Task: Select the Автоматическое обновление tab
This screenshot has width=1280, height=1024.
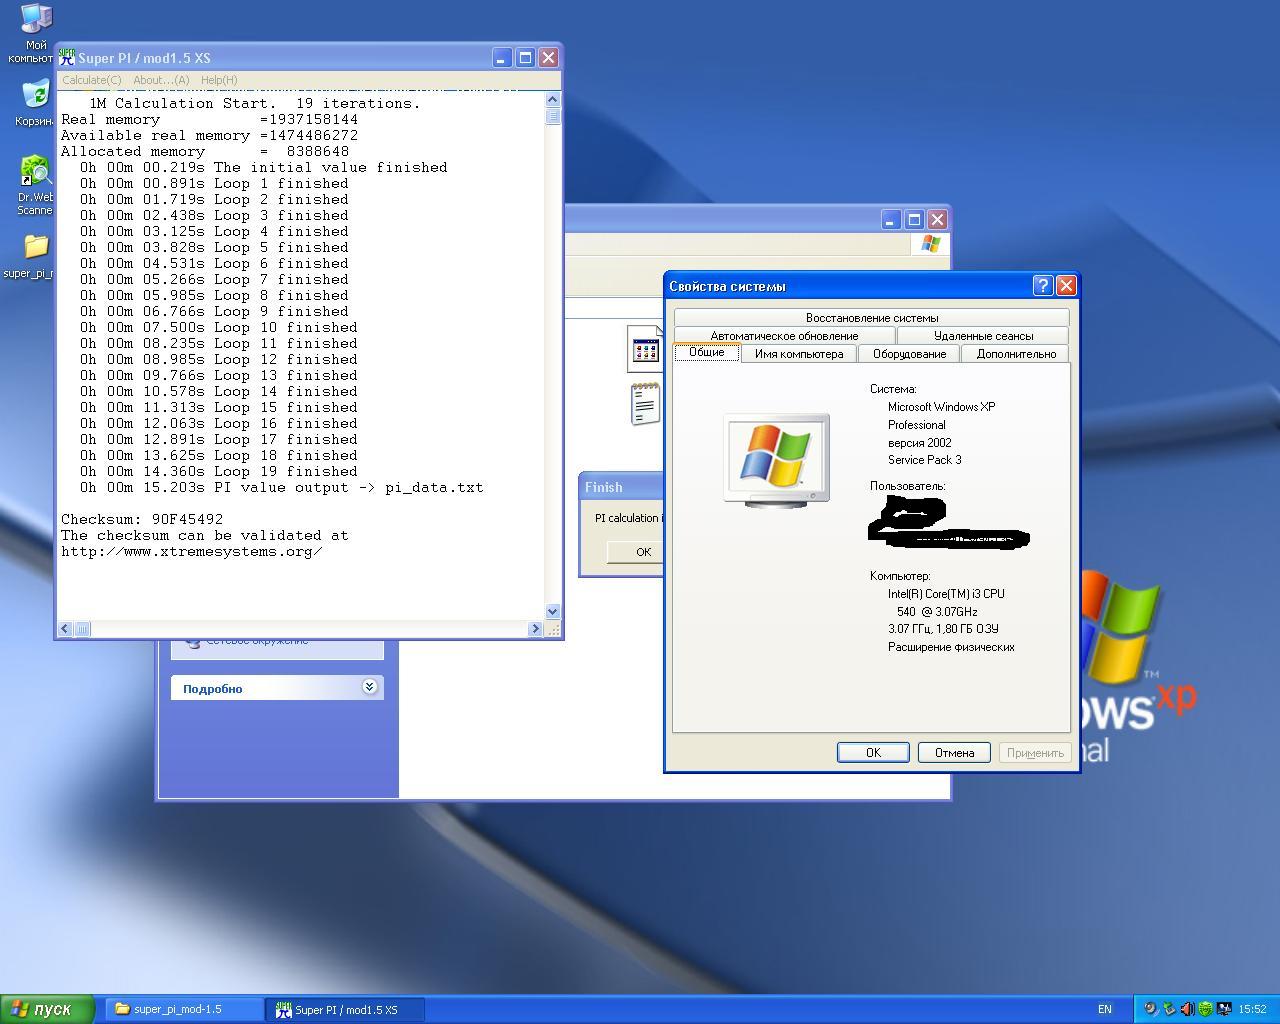Action: 784,336
